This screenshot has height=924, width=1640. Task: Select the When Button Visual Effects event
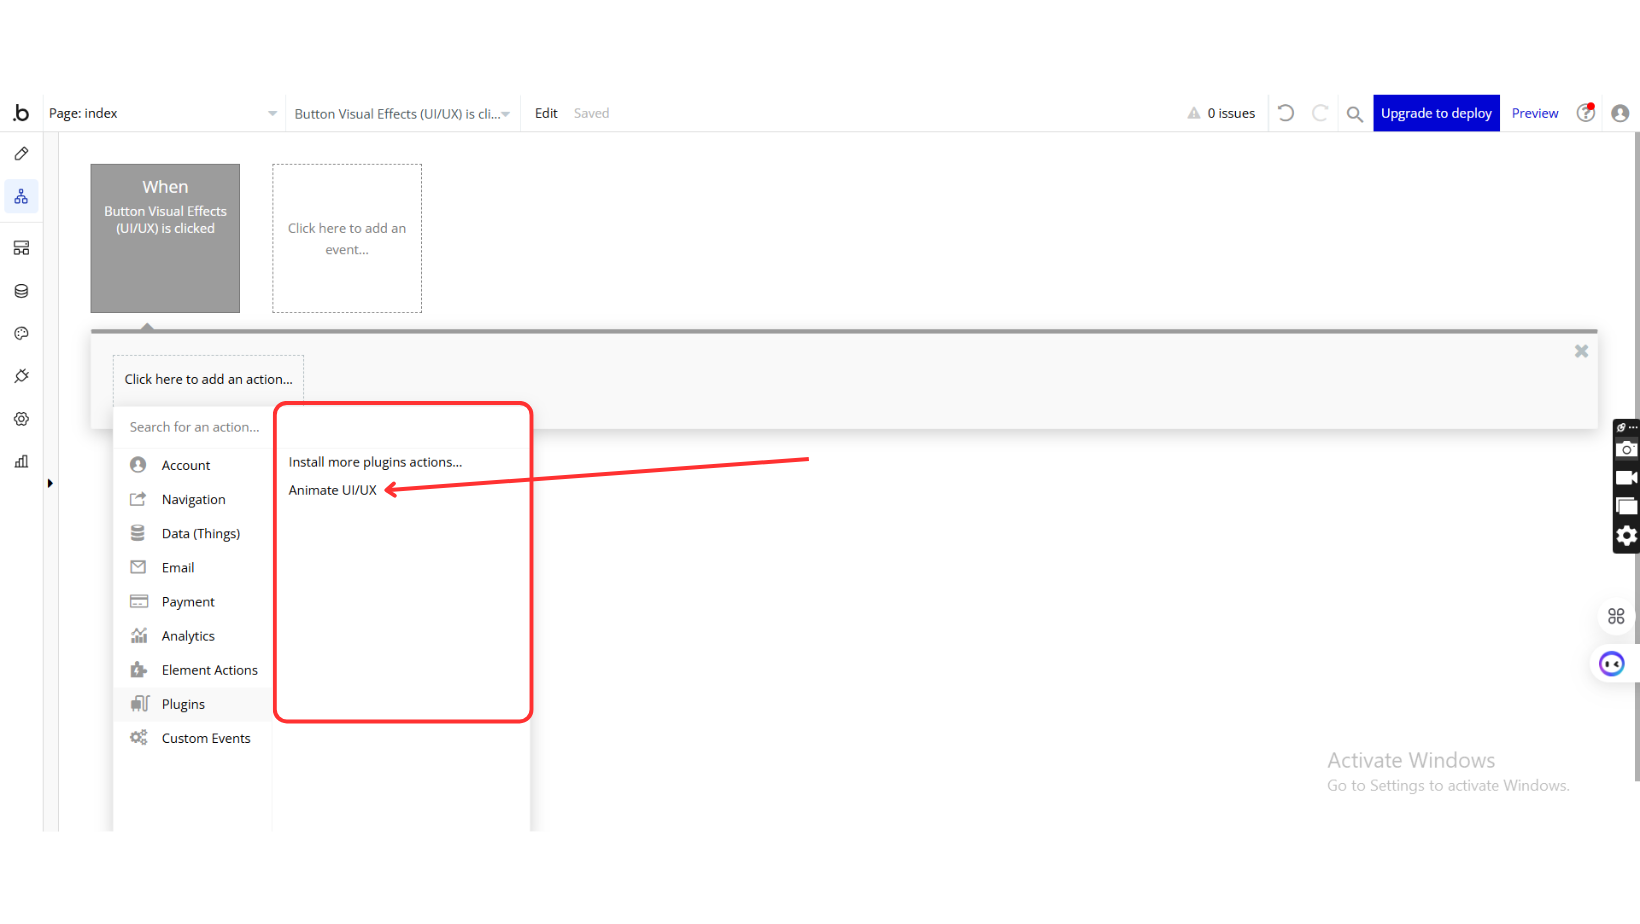click(165, 238)
